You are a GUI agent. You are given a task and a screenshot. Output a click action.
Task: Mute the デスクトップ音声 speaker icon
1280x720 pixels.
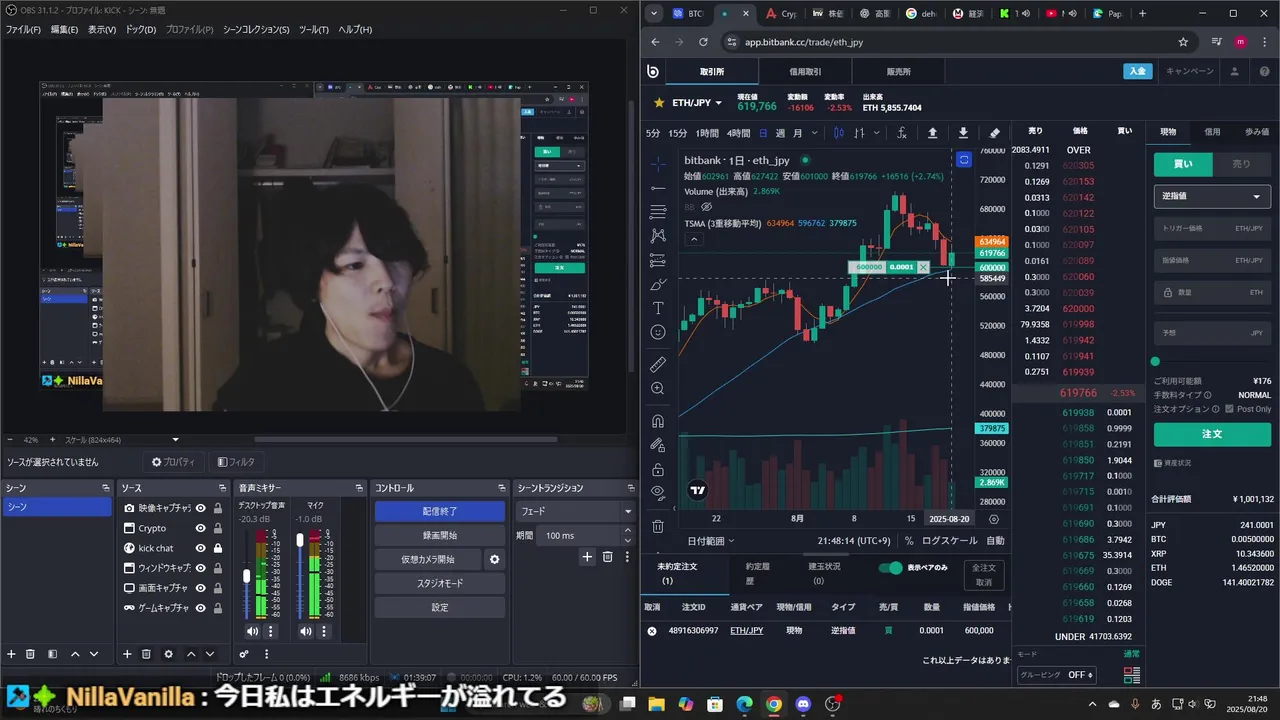[x=252, y=631]
